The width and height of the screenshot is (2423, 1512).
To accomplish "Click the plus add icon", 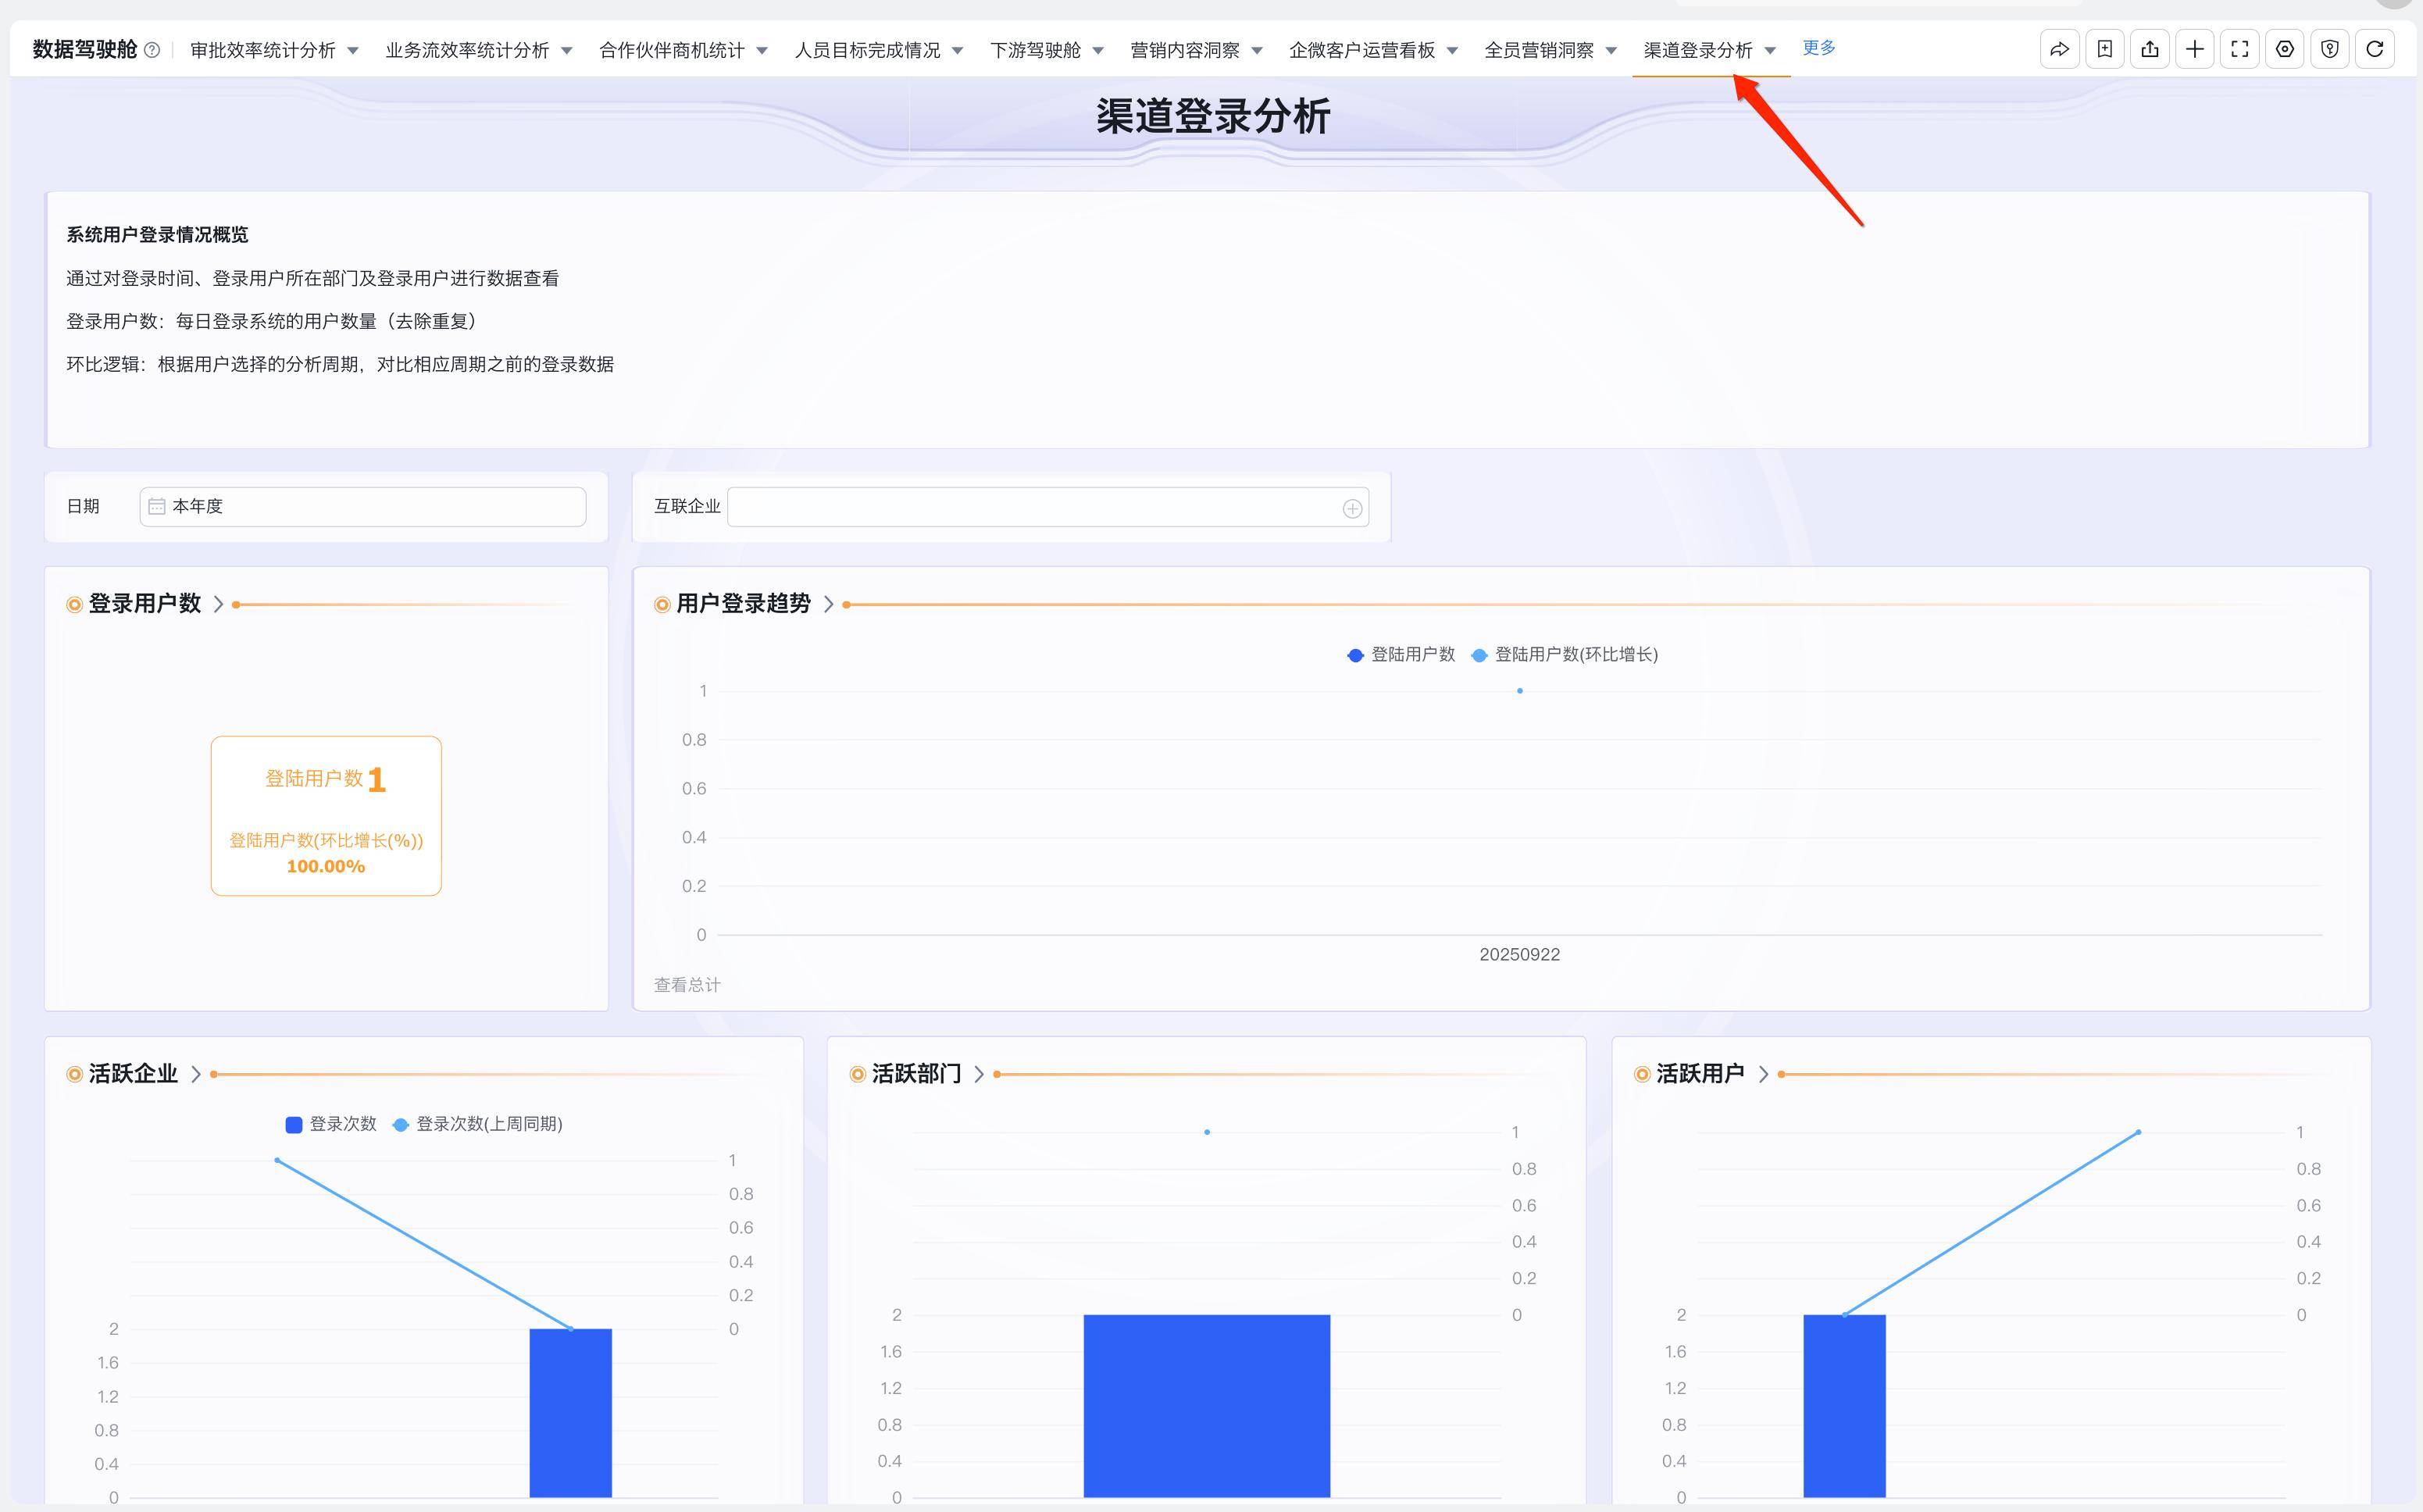I will [x=2194, y=49].
